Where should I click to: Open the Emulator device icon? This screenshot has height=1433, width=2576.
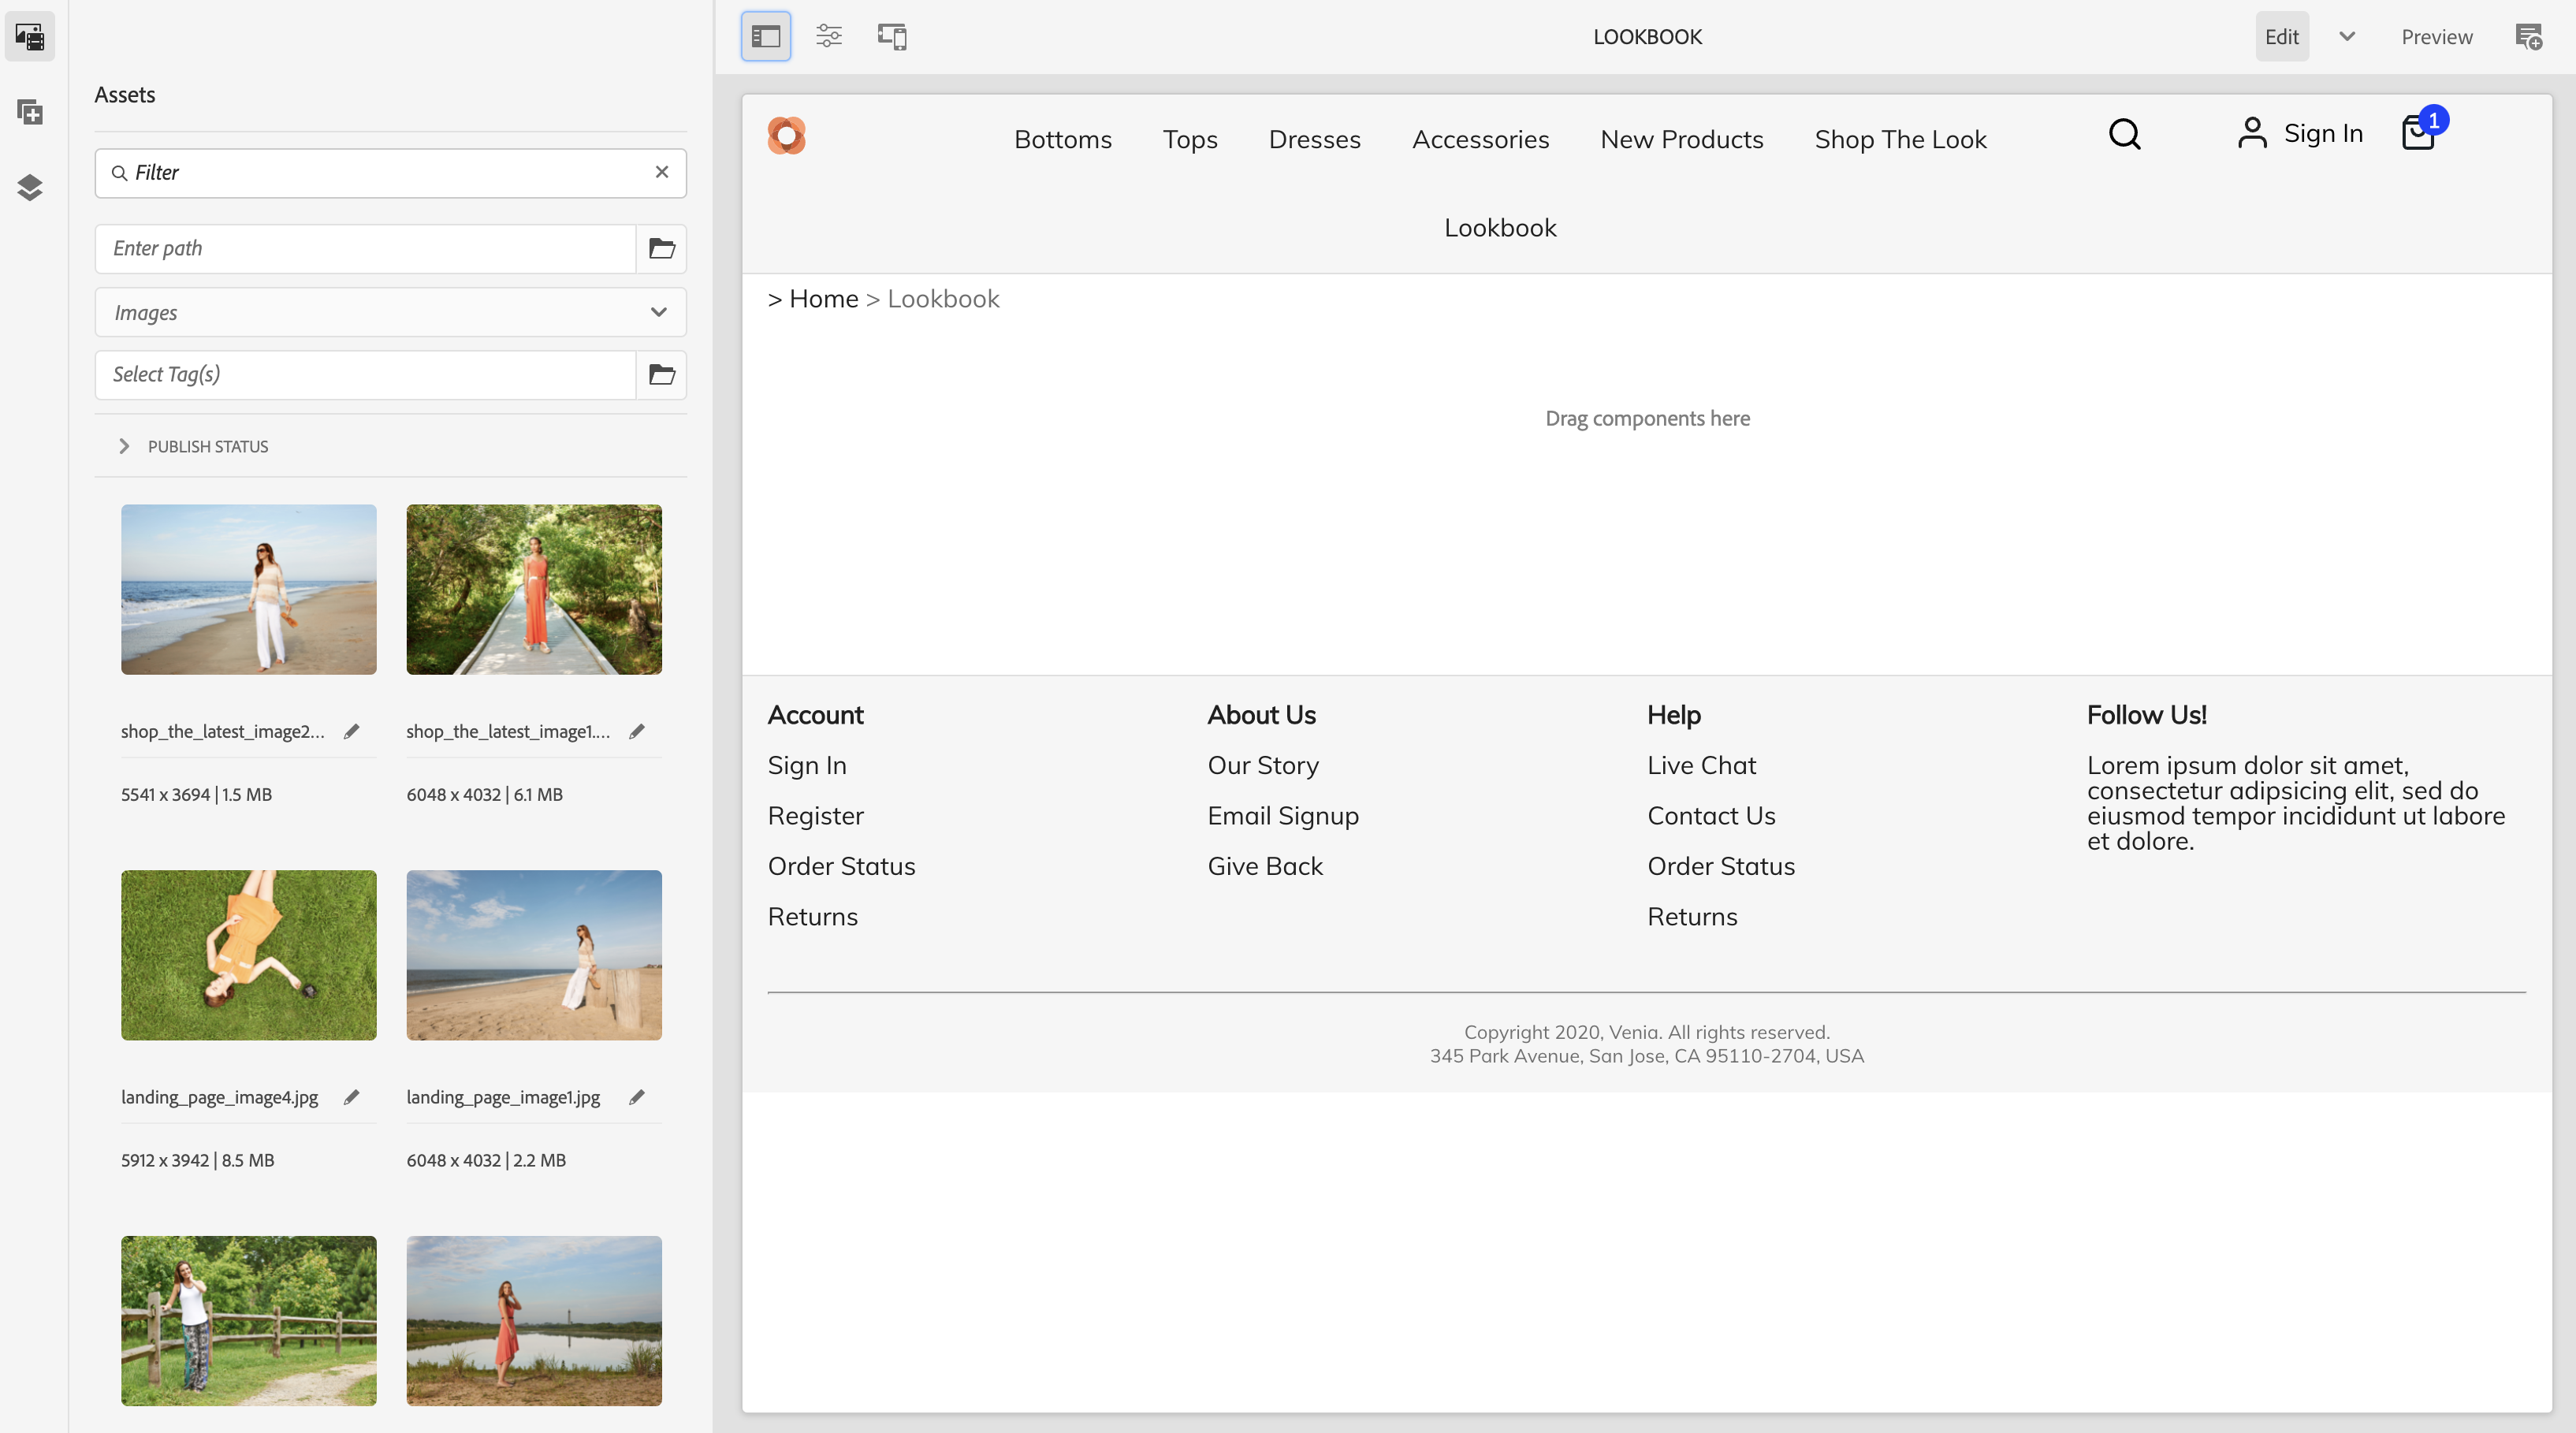[891, 37]
